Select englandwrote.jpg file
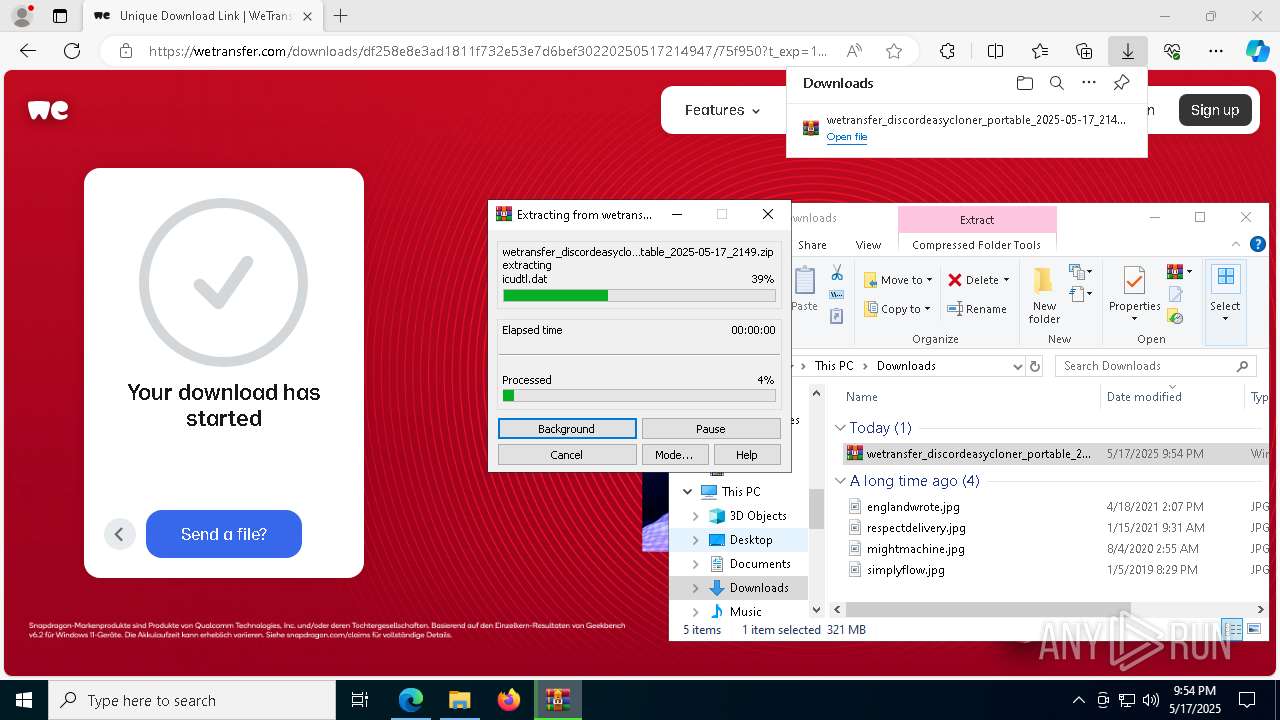Viewport: 1280px width, 720px height. (x=913, y=507)
